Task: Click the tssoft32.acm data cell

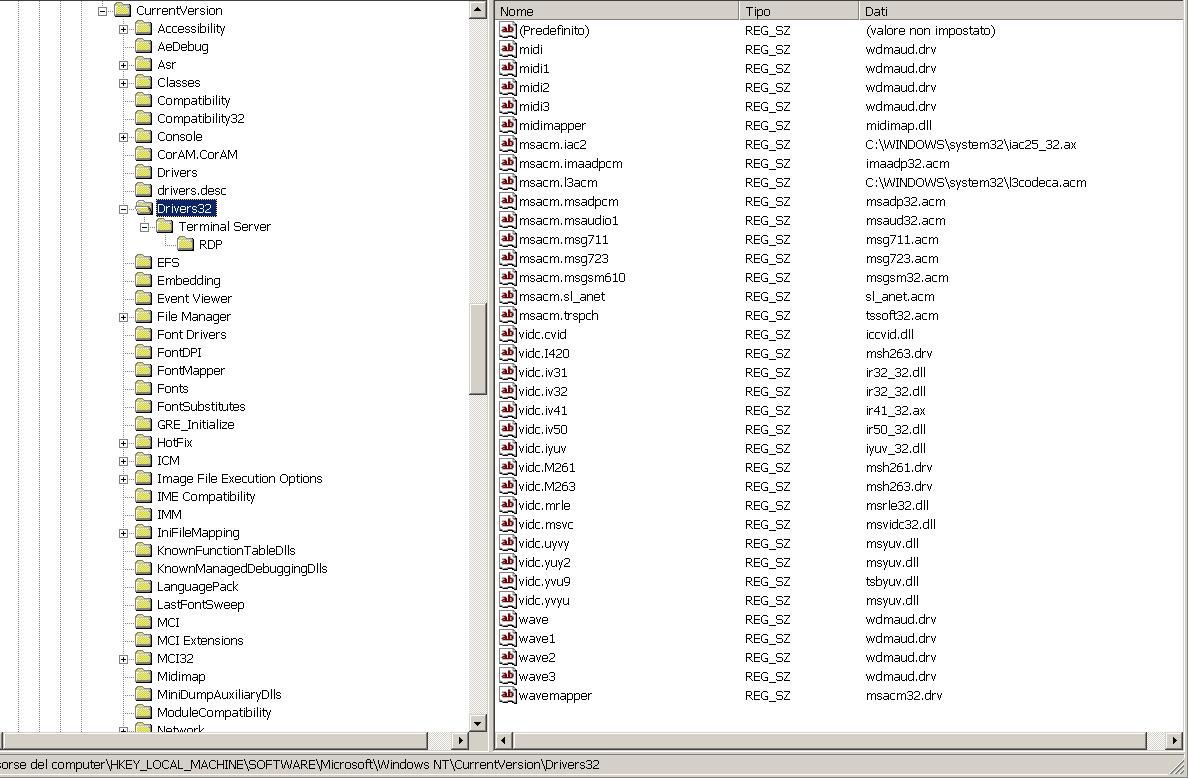Action: point(902,315)
